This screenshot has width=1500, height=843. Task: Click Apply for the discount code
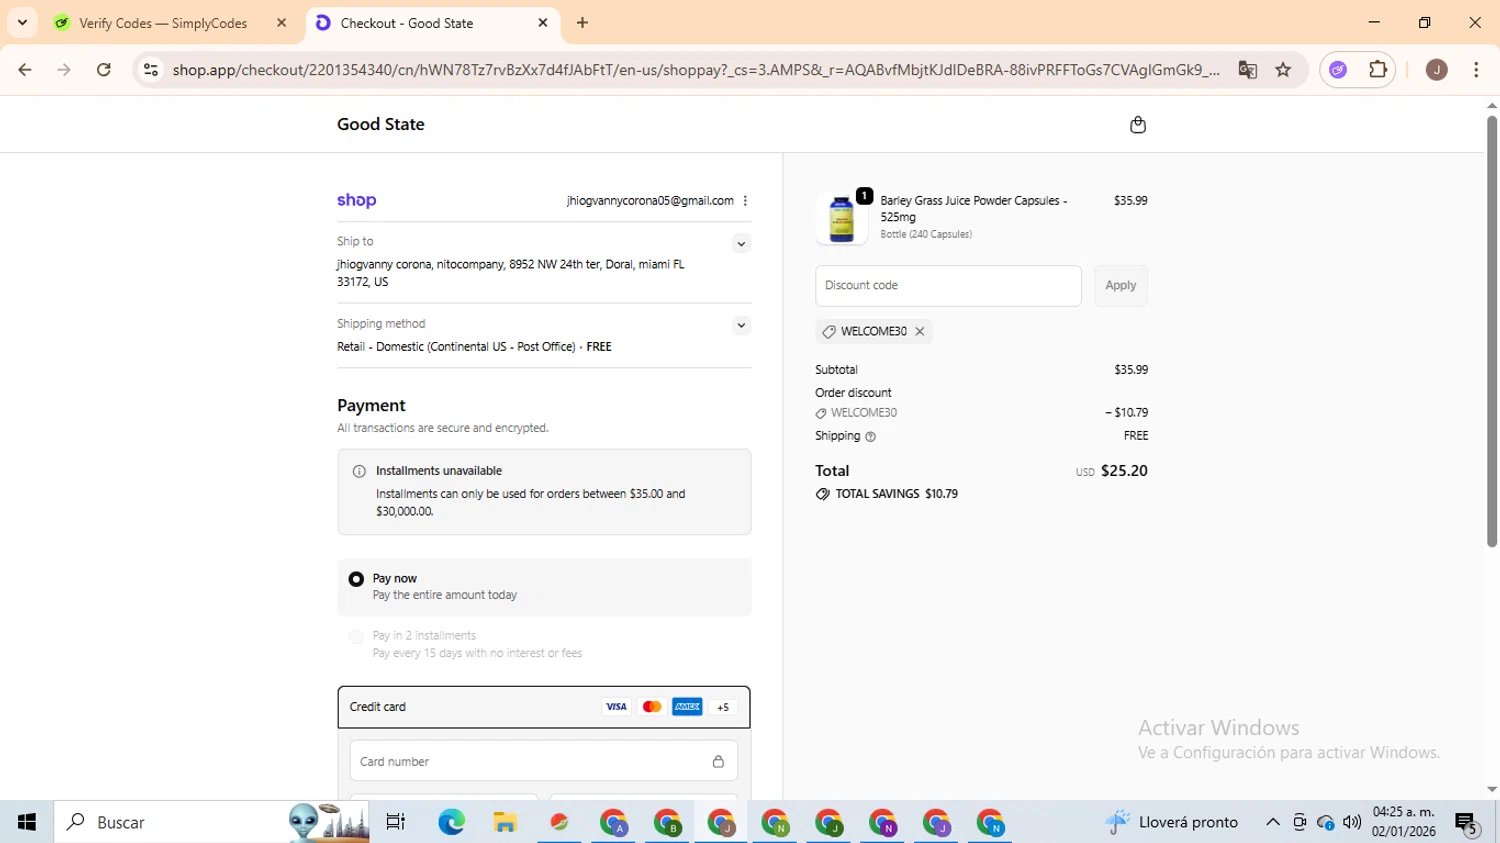pyautogui.click(x=1120, y=286)
